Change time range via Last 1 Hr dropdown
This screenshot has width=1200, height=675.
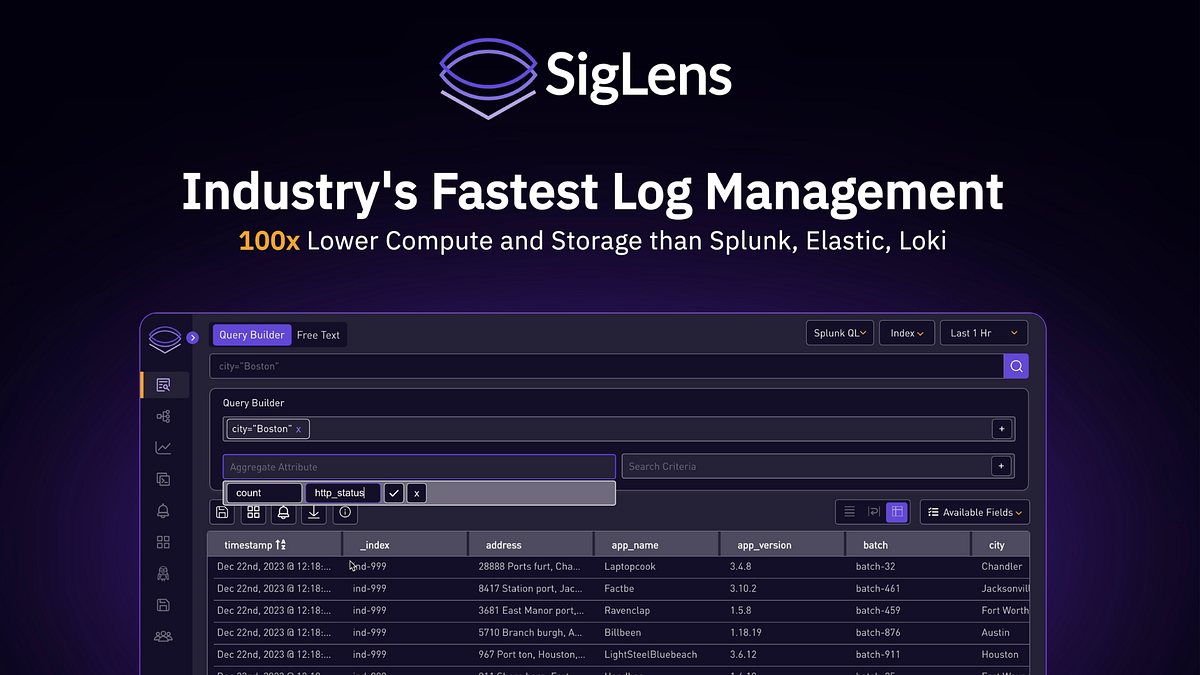[x=982, y=332]
